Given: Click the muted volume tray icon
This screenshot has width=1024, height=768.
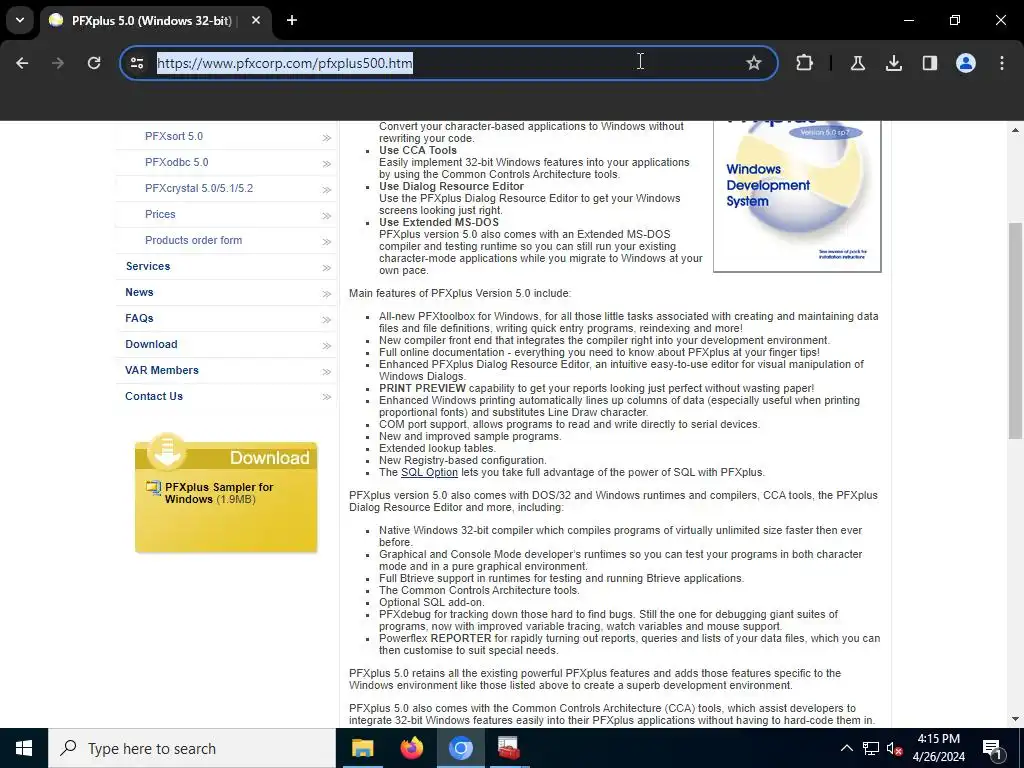Looking at the screenshot, I should click(x=895, y=748).
